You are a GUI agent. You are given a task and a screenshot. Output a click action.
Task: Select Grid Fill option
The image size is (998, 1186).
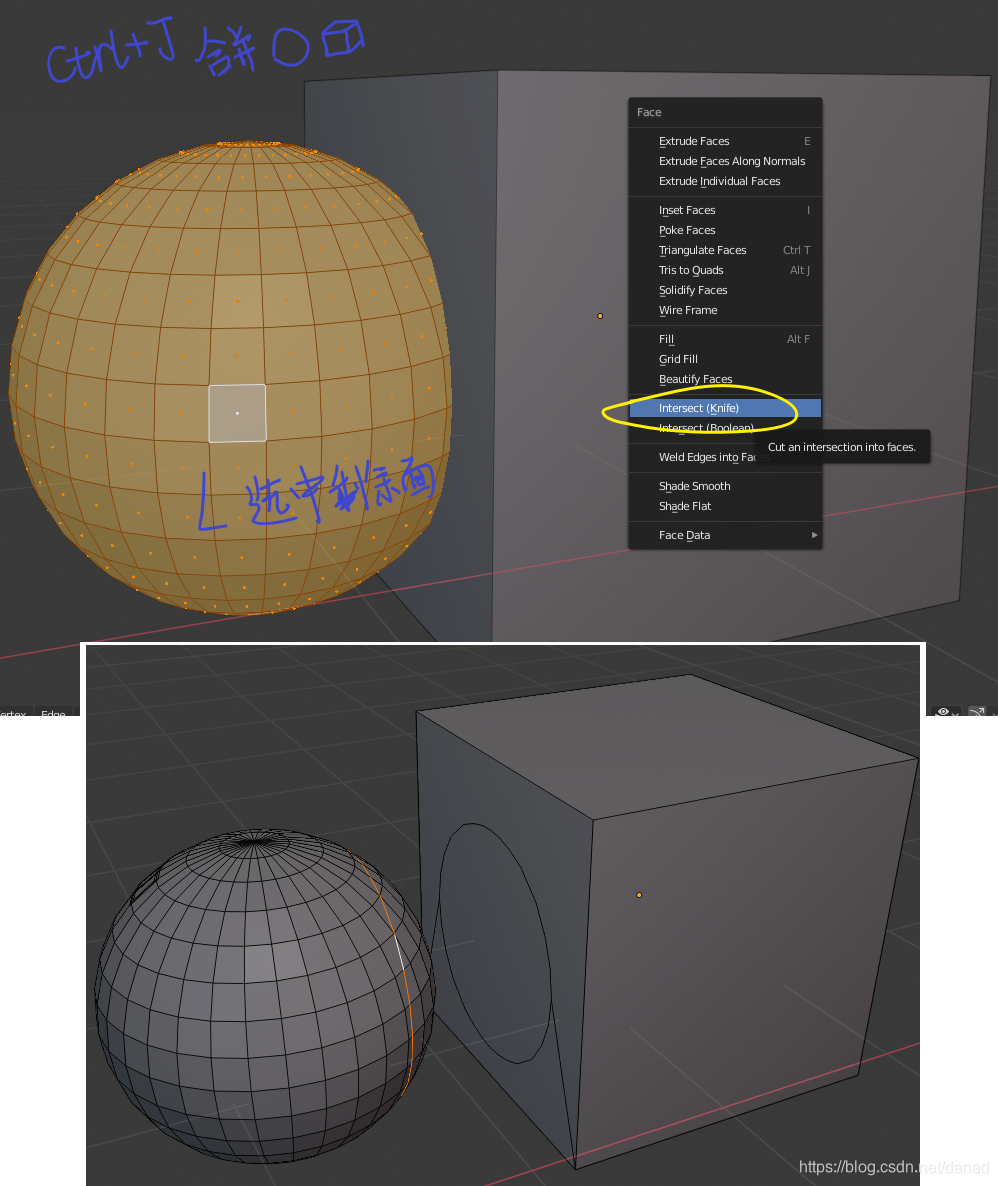coord(725,359)
